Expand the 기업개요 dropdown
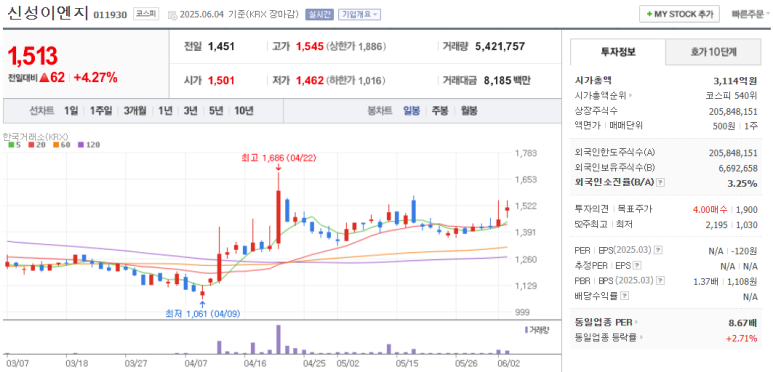 [x=359, y=15]
